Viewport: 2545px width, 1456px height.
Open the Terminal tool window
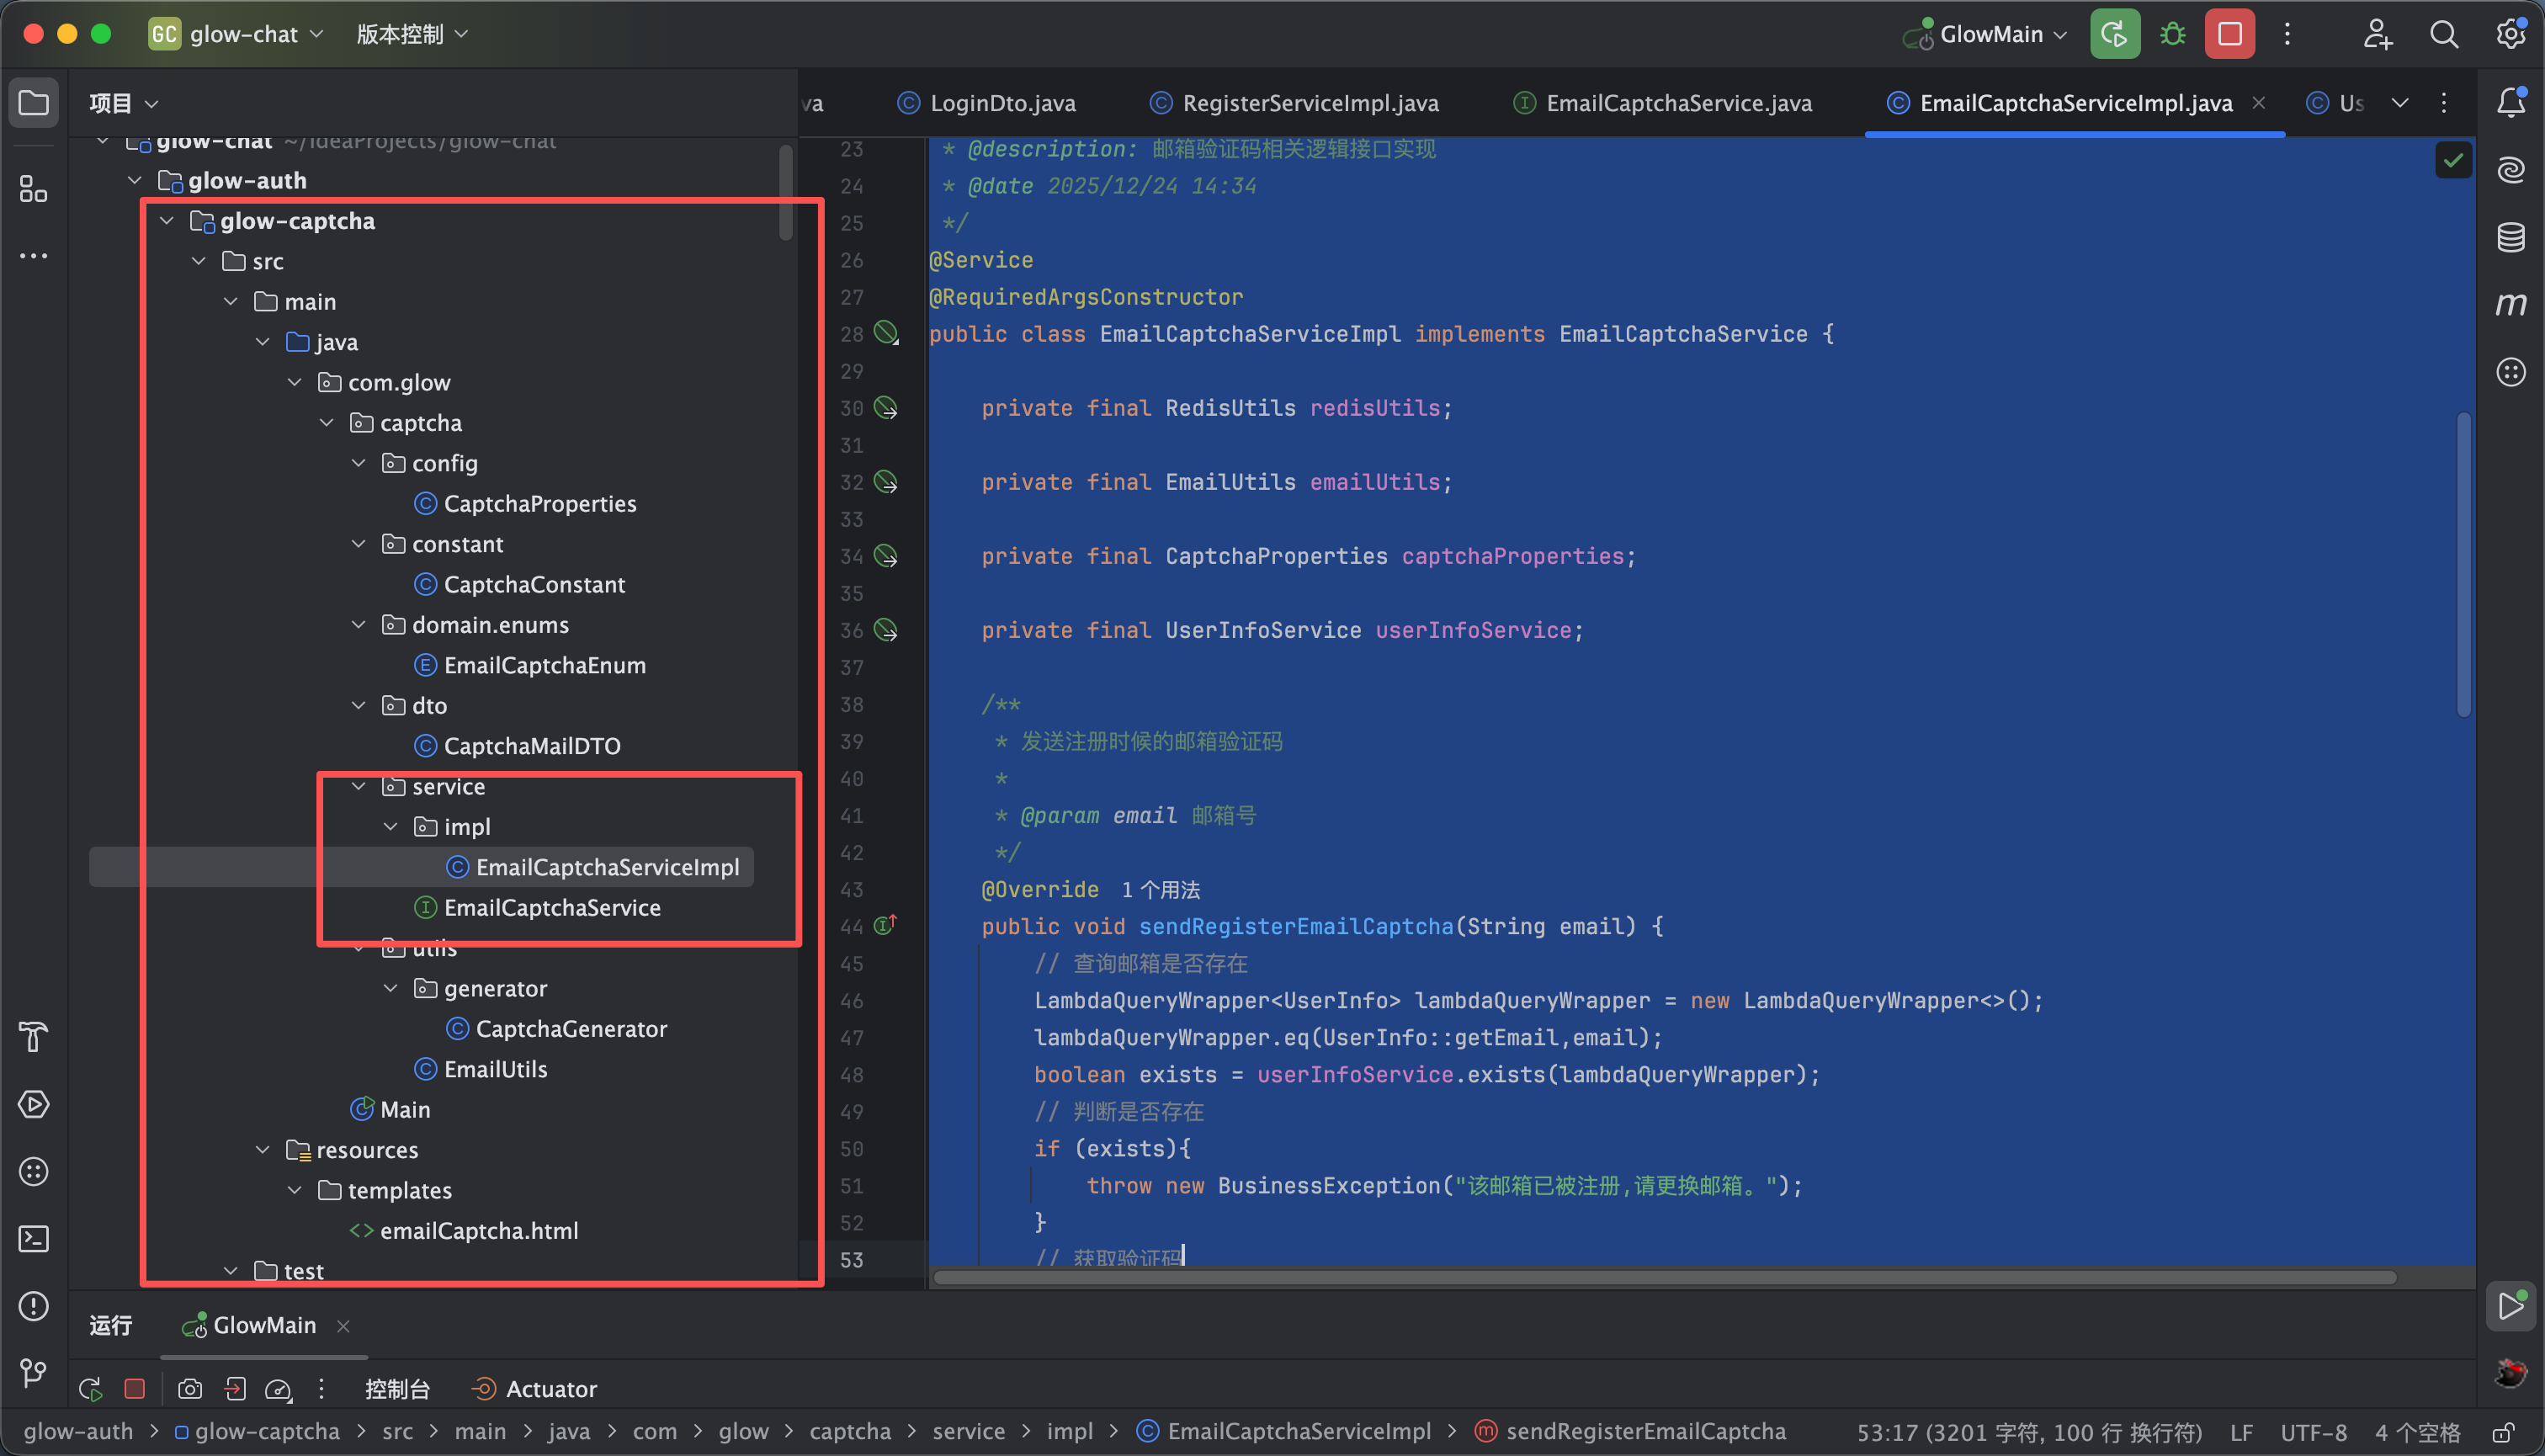point(34,1239)
